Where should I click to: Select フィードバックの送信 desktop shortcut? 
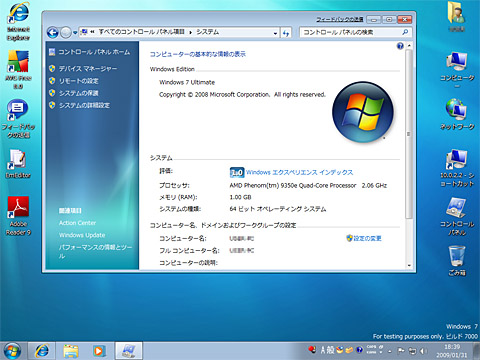[18, 118]
